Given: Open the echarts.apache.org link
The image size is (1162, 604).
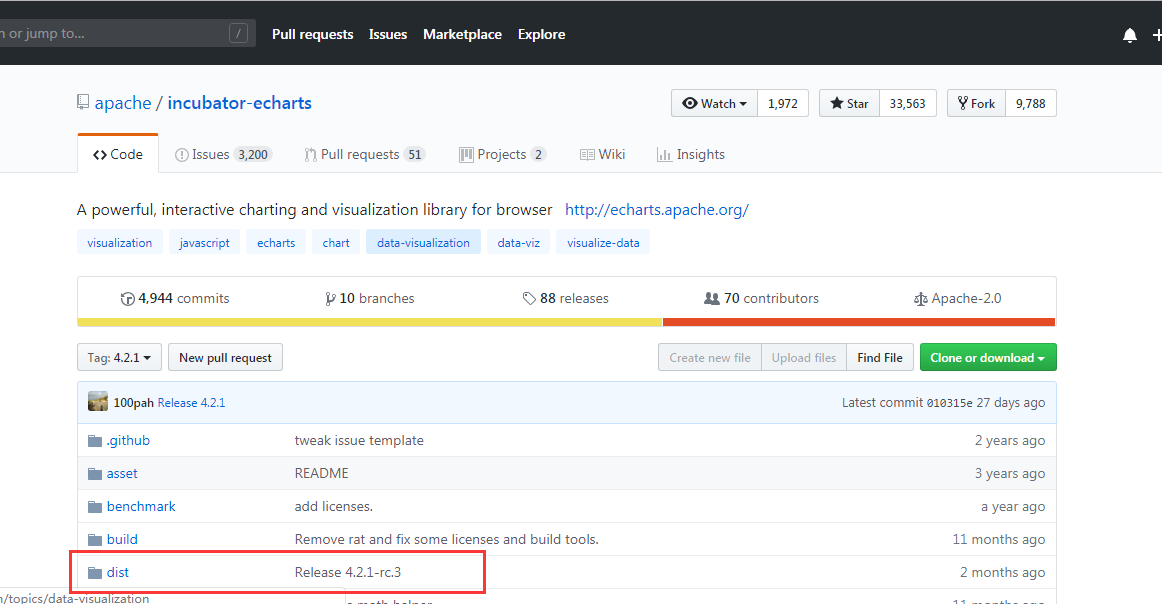Looking at the screenshot, I should 656,210.
